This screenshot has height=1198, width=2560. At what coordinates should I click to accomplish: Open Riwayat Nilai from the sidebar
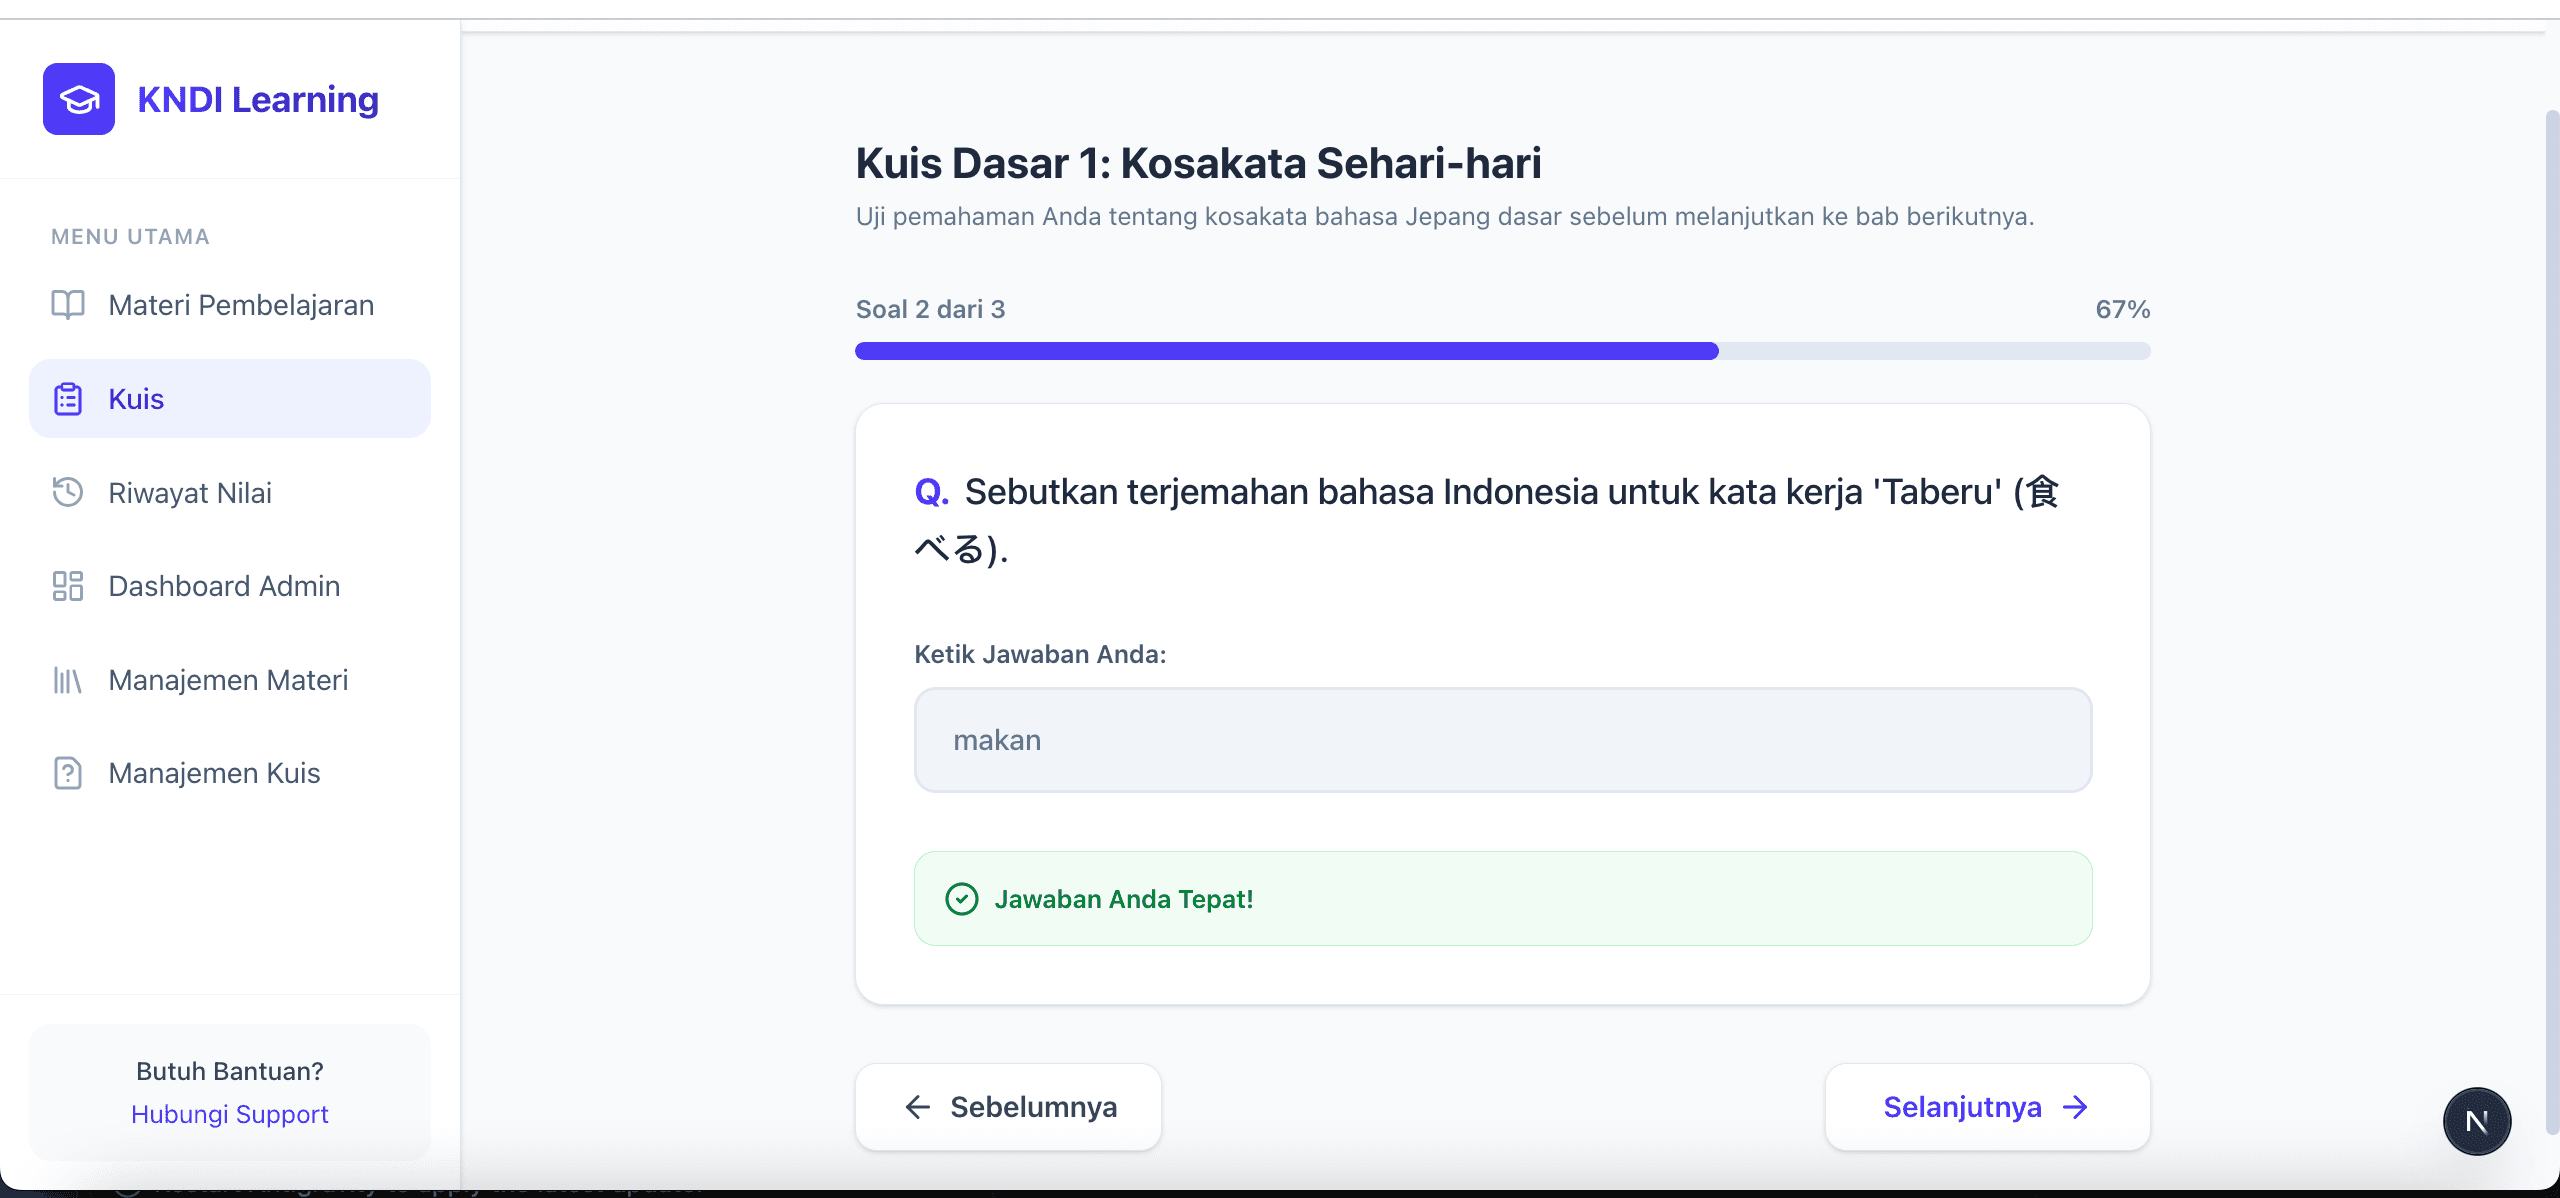point(230,493)
